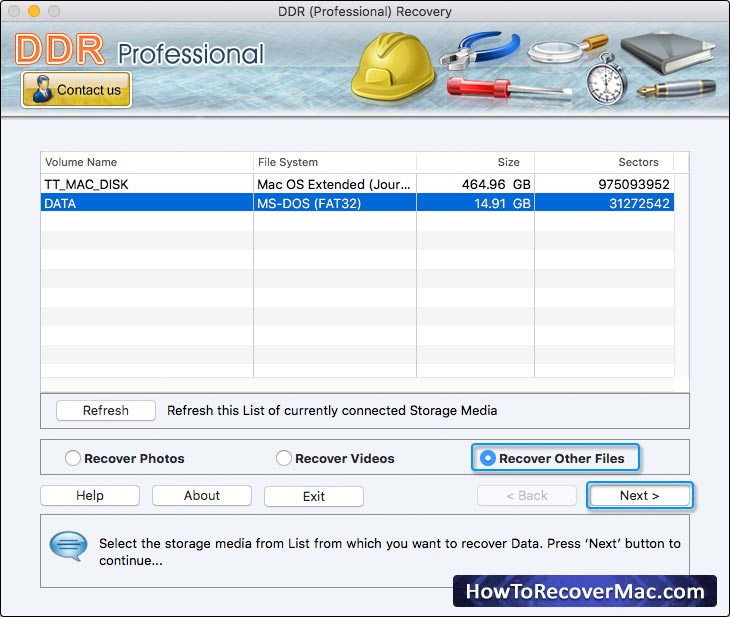
Task: Go to next step with Next
Action: (x=640, y=495)
